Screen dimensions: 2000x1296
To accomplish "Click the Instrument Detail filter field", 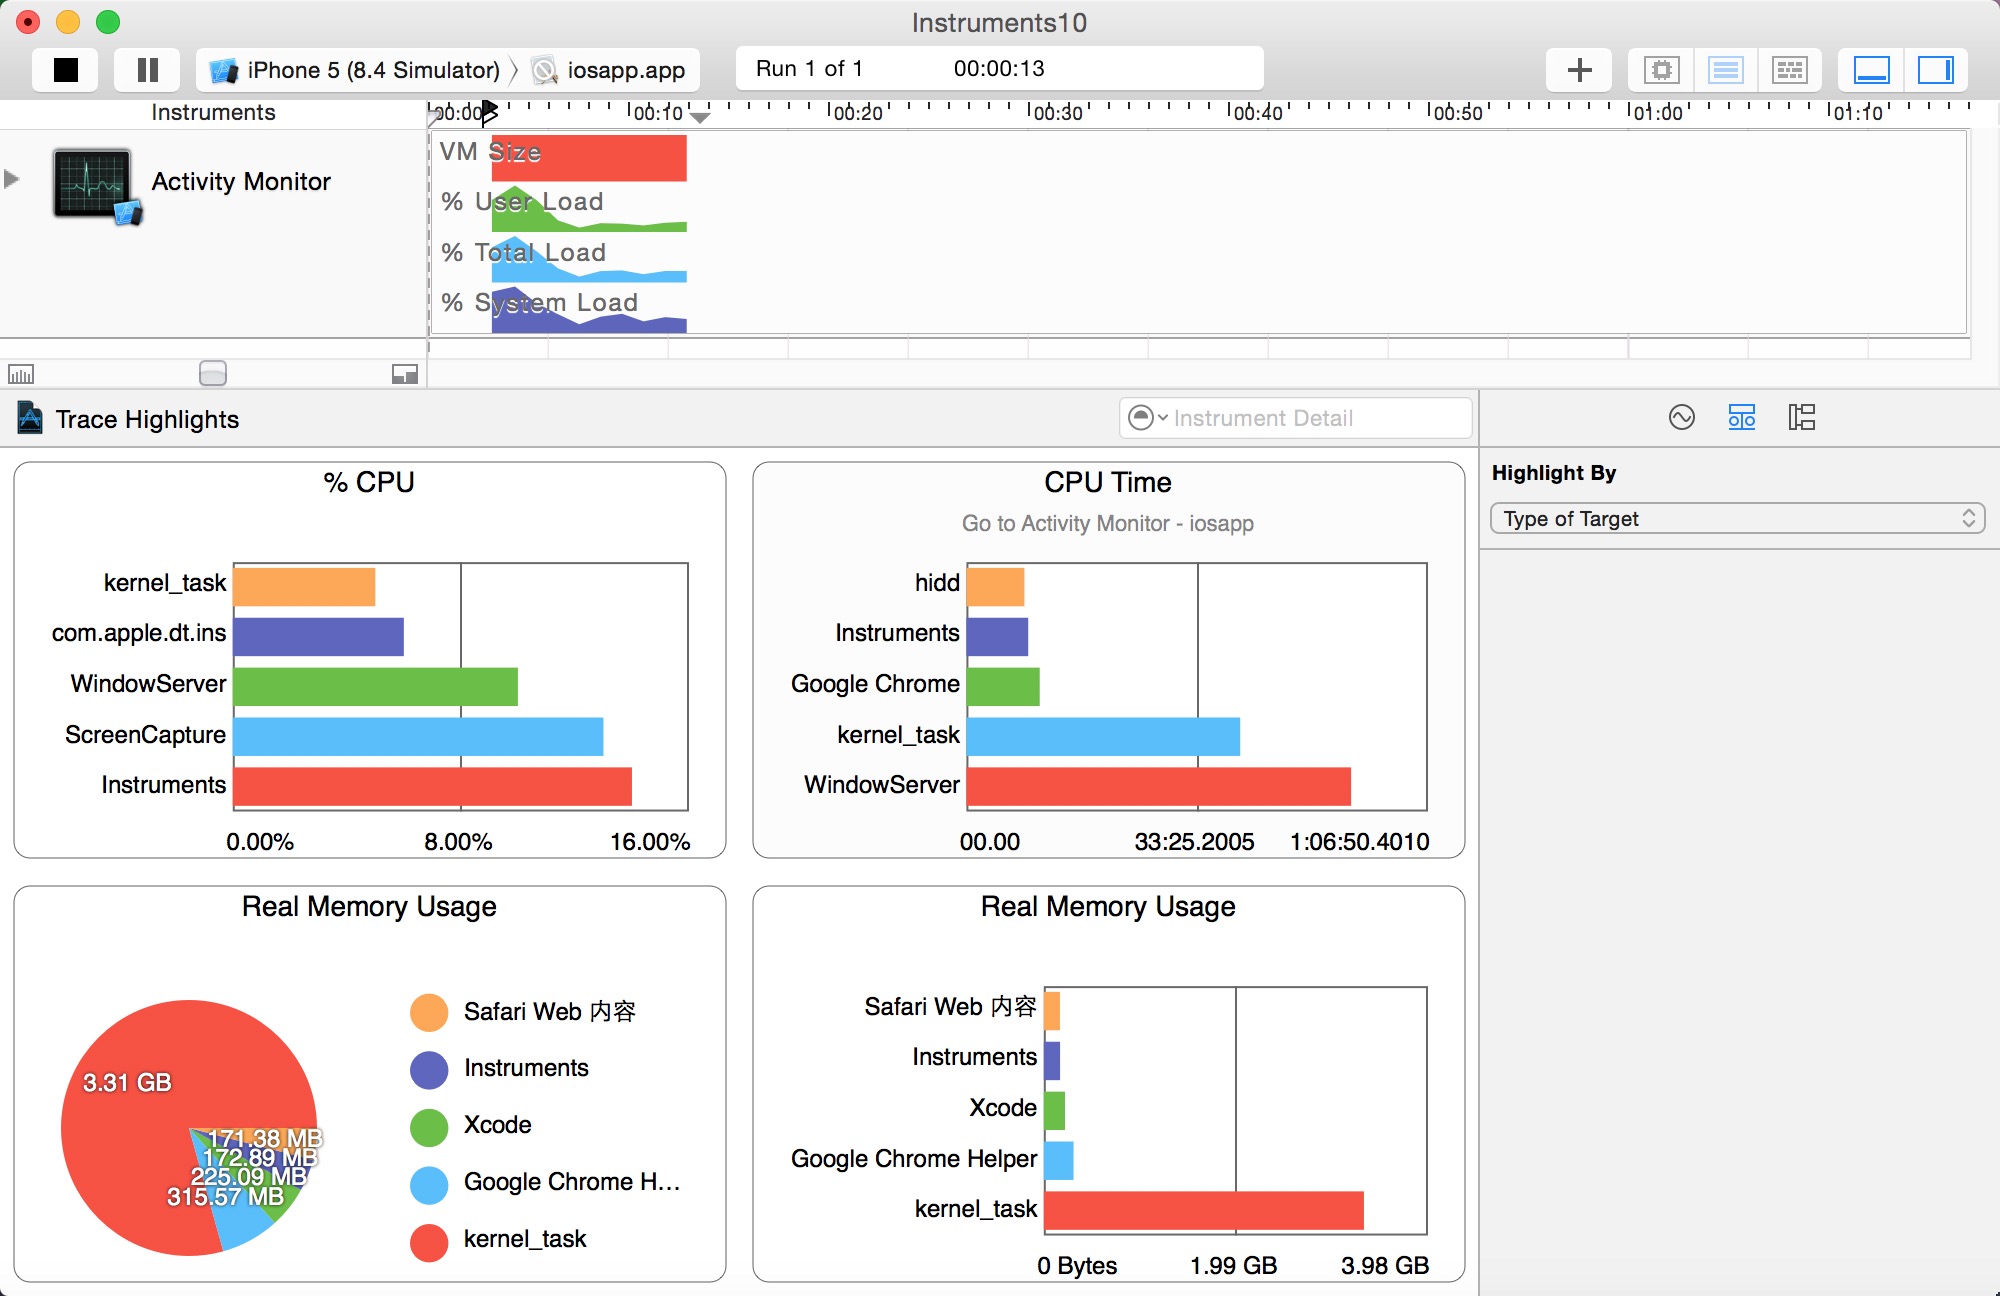I will [1296, 418].
